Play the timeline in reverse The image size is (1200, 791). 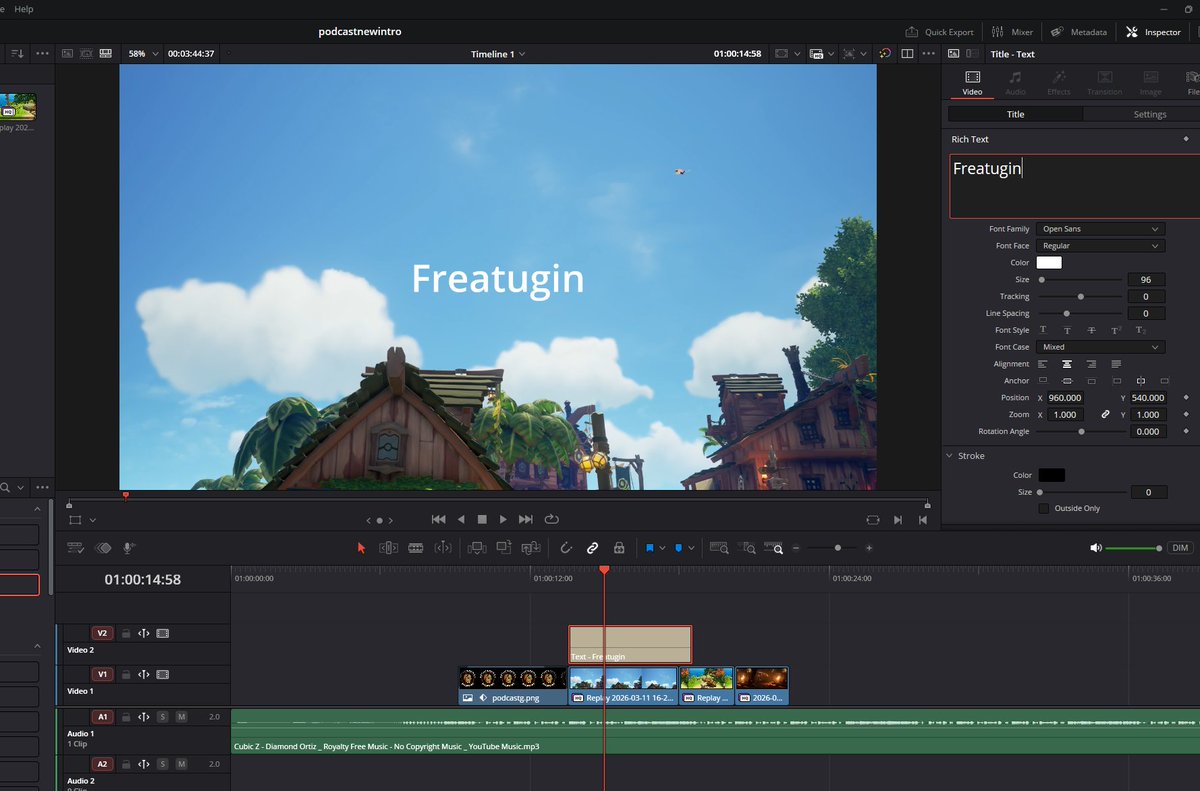461,520
